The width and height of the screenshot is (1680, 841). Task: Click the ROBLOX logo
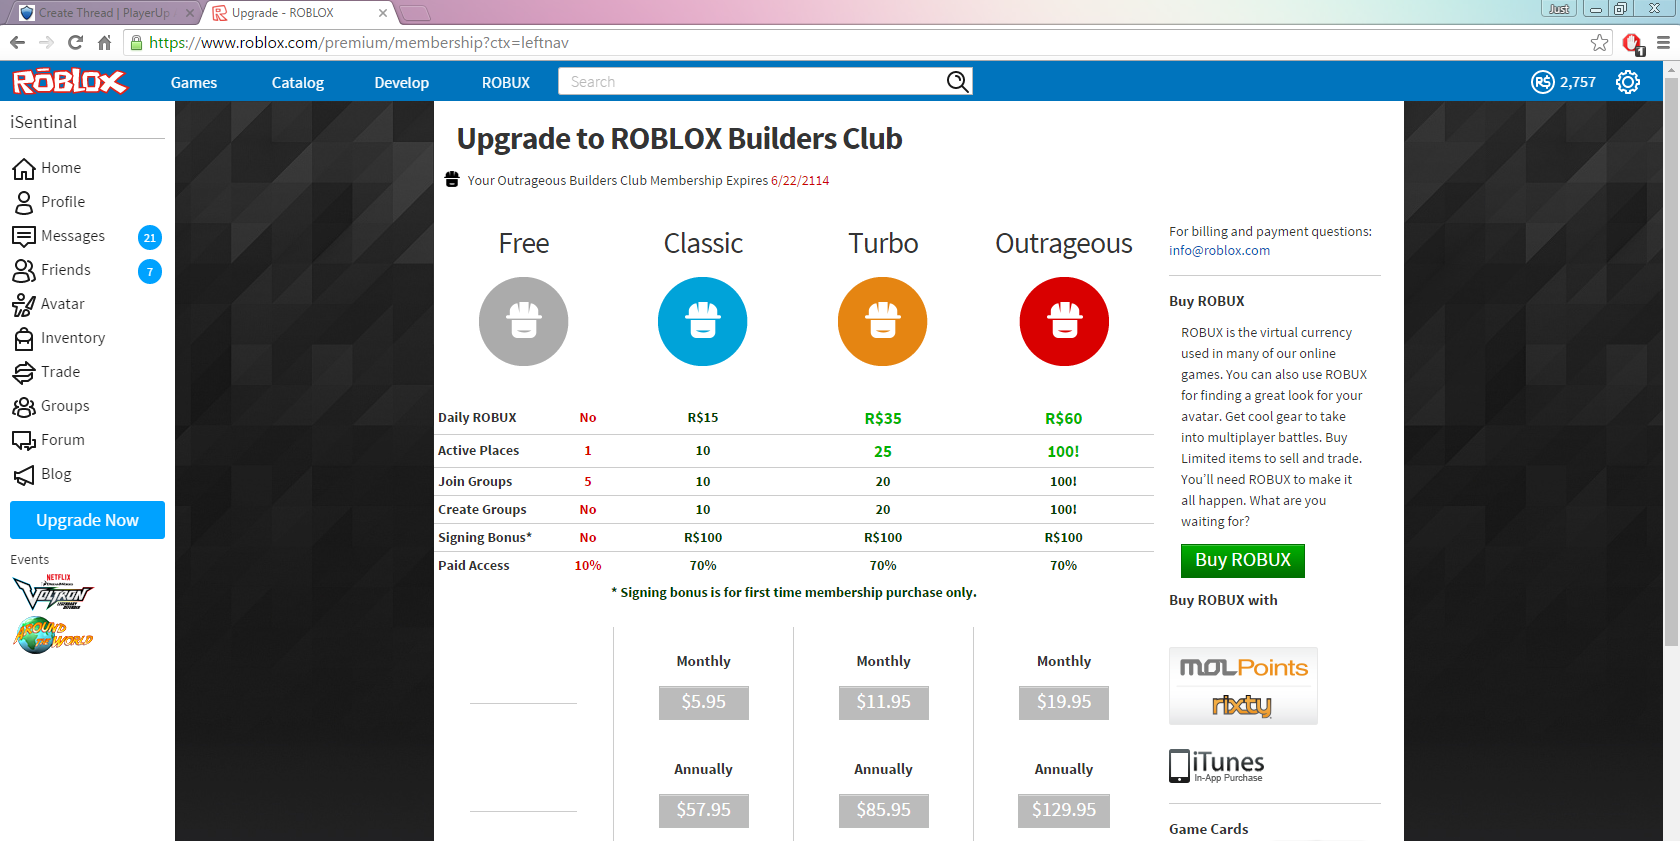tap(69, 81)
